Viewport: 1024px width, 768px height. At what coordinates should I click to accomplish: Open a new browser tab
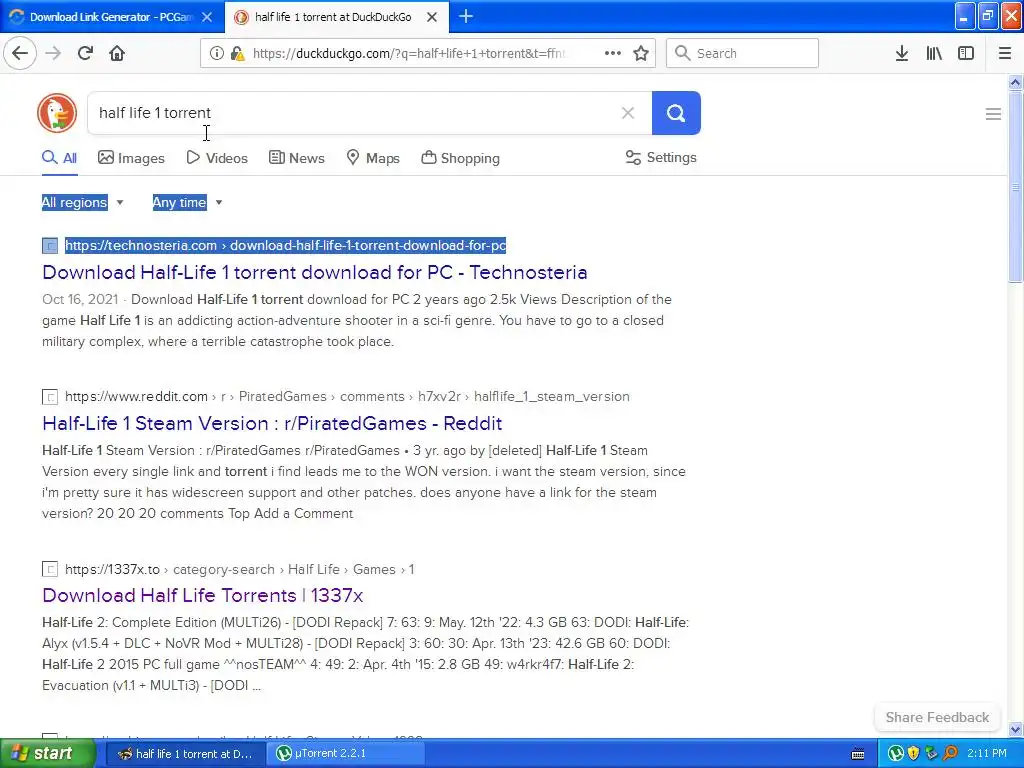pos(466,16)
